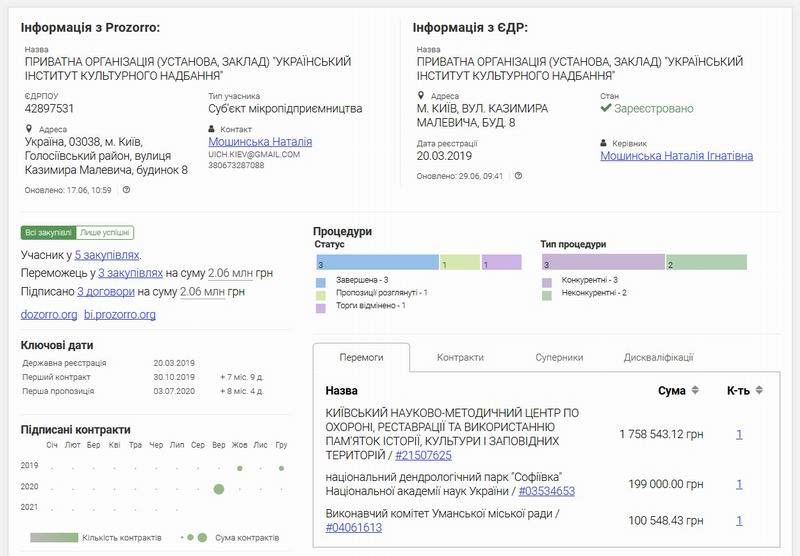Click the Сума column header label
This screenshot has width=800, height=556.
pos(671,391)
